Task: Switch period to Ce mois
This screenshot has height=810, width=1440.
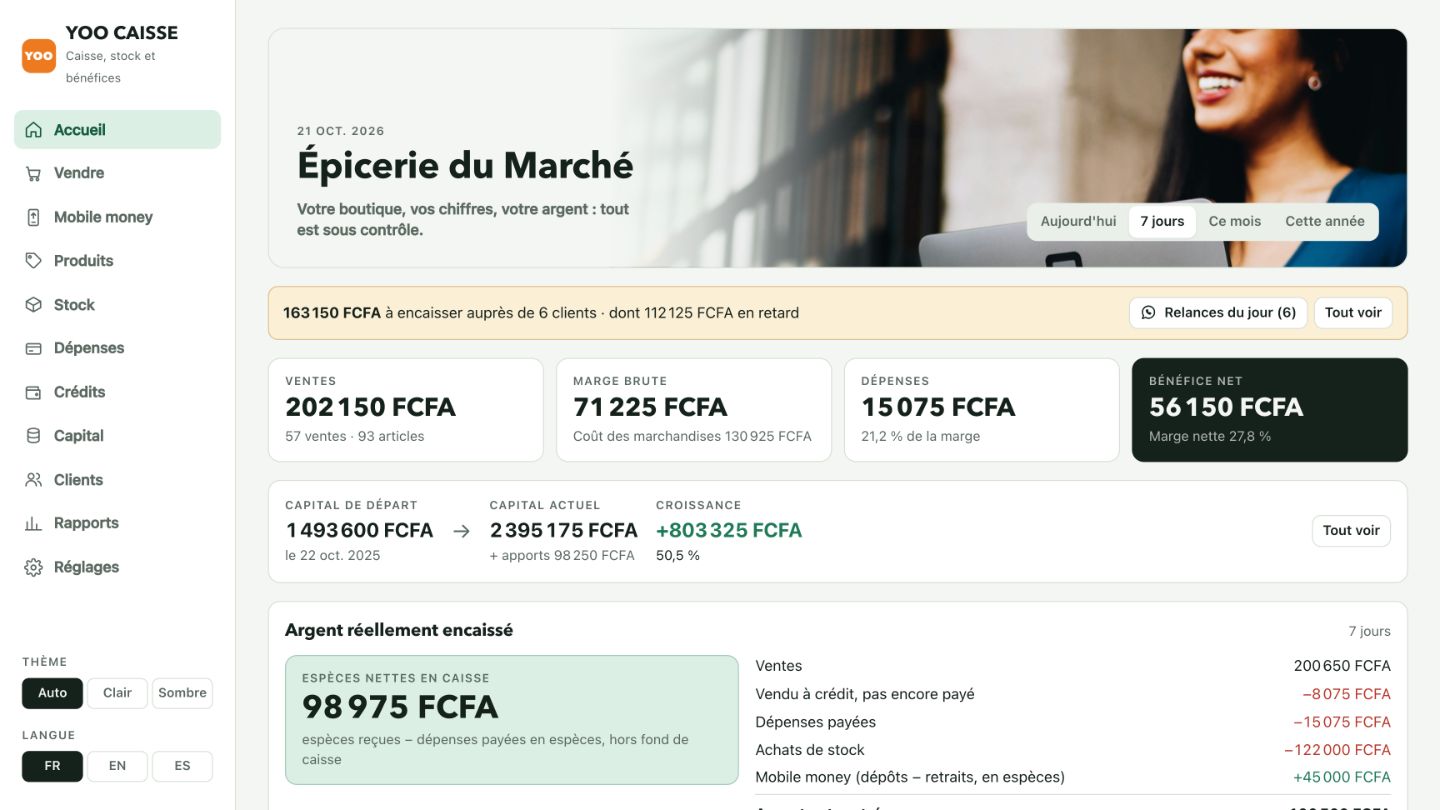Action: coord(1235,222)
